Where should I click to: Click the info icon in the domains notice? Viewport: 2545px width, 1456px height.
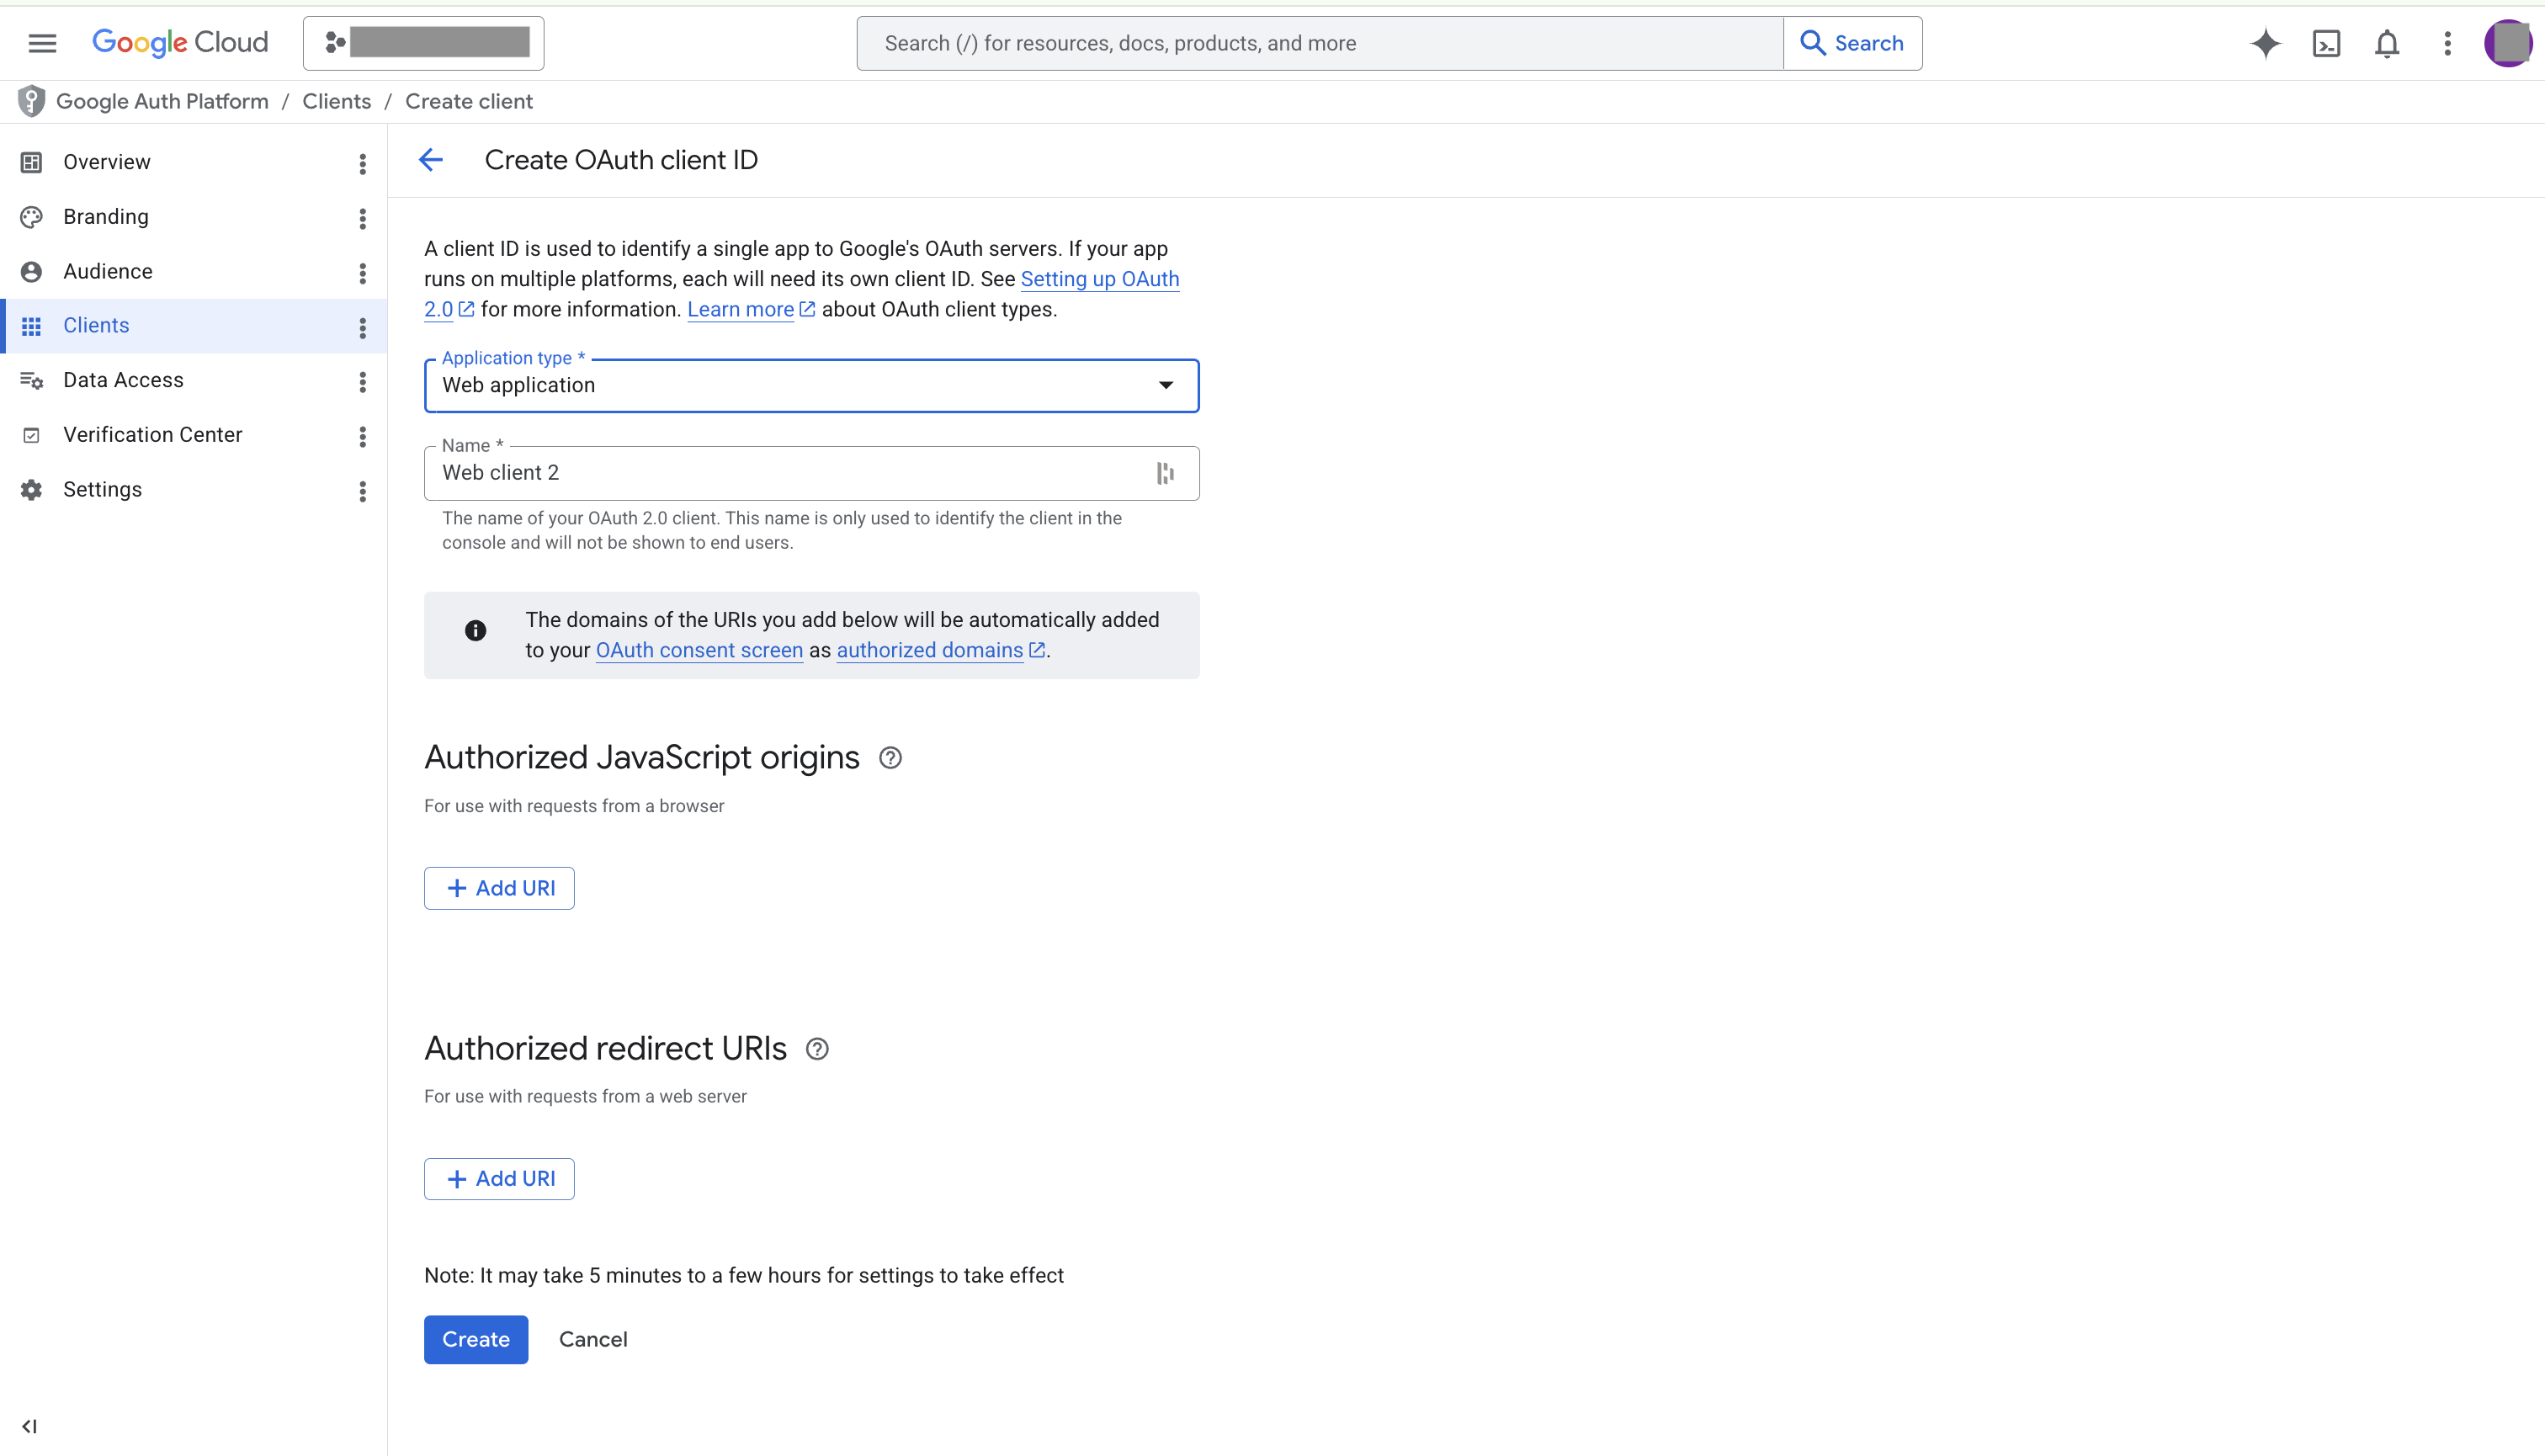point(475,630)
